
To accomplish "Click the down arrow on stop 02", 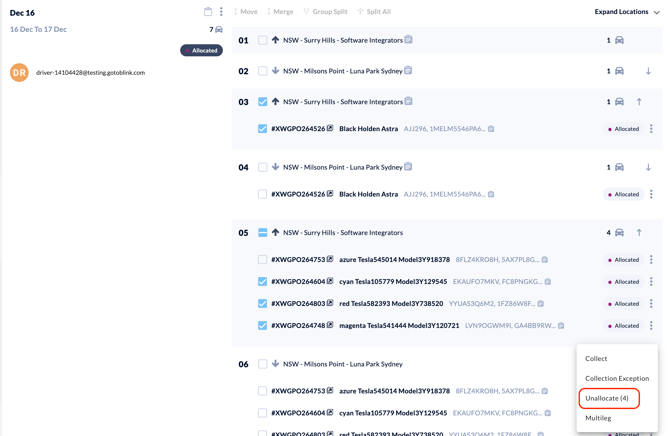I will [648, 71].
